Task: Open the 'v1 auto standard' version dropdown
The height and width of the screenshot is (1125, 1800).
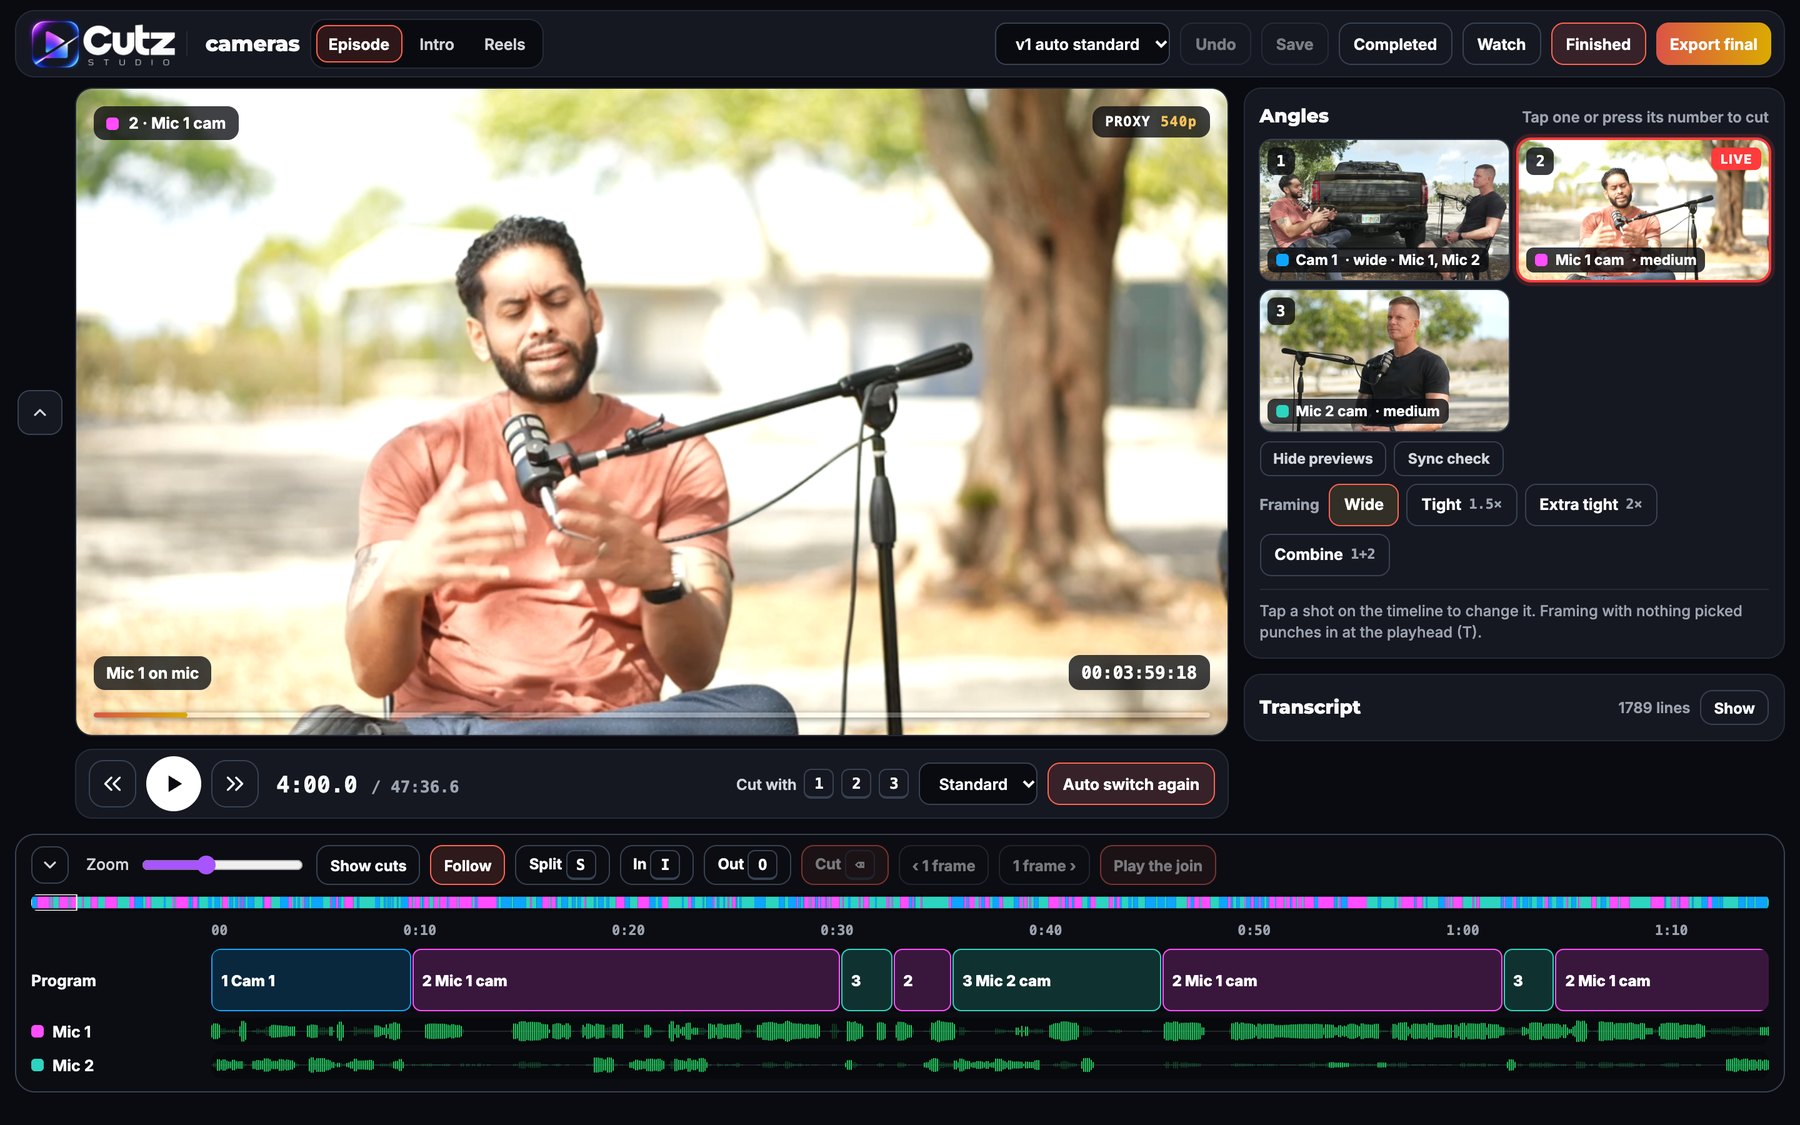Action: pos(1082,44)
